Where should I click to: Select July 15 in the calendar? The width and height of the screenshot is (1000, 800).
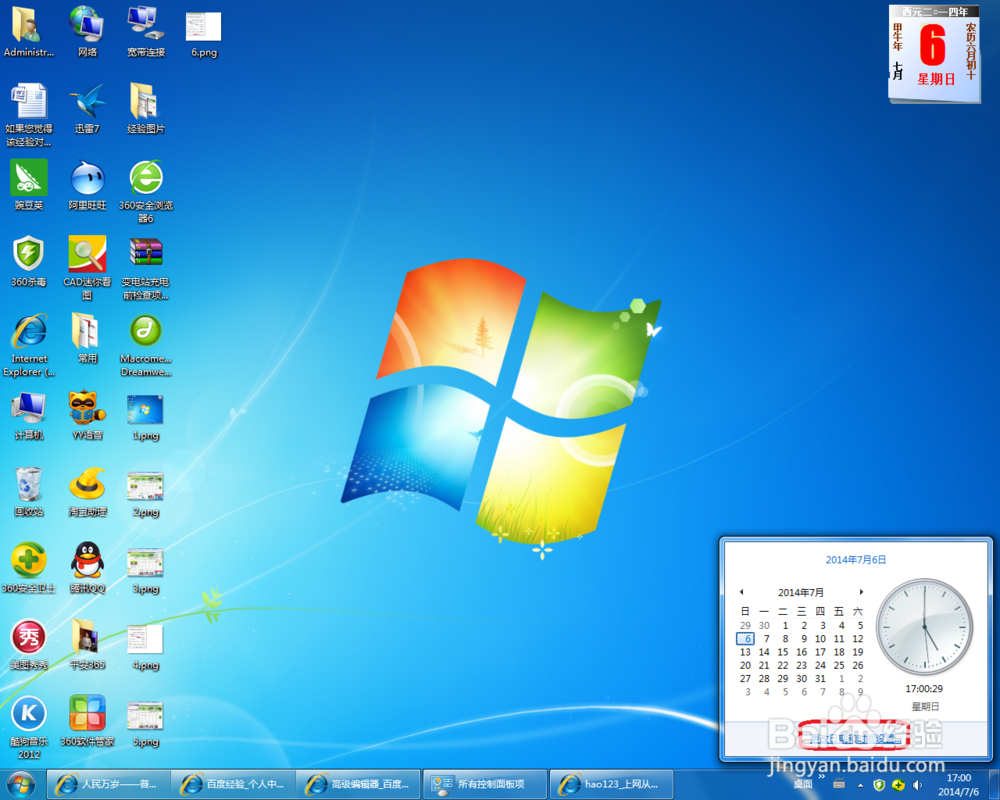(x=783, y=652)
